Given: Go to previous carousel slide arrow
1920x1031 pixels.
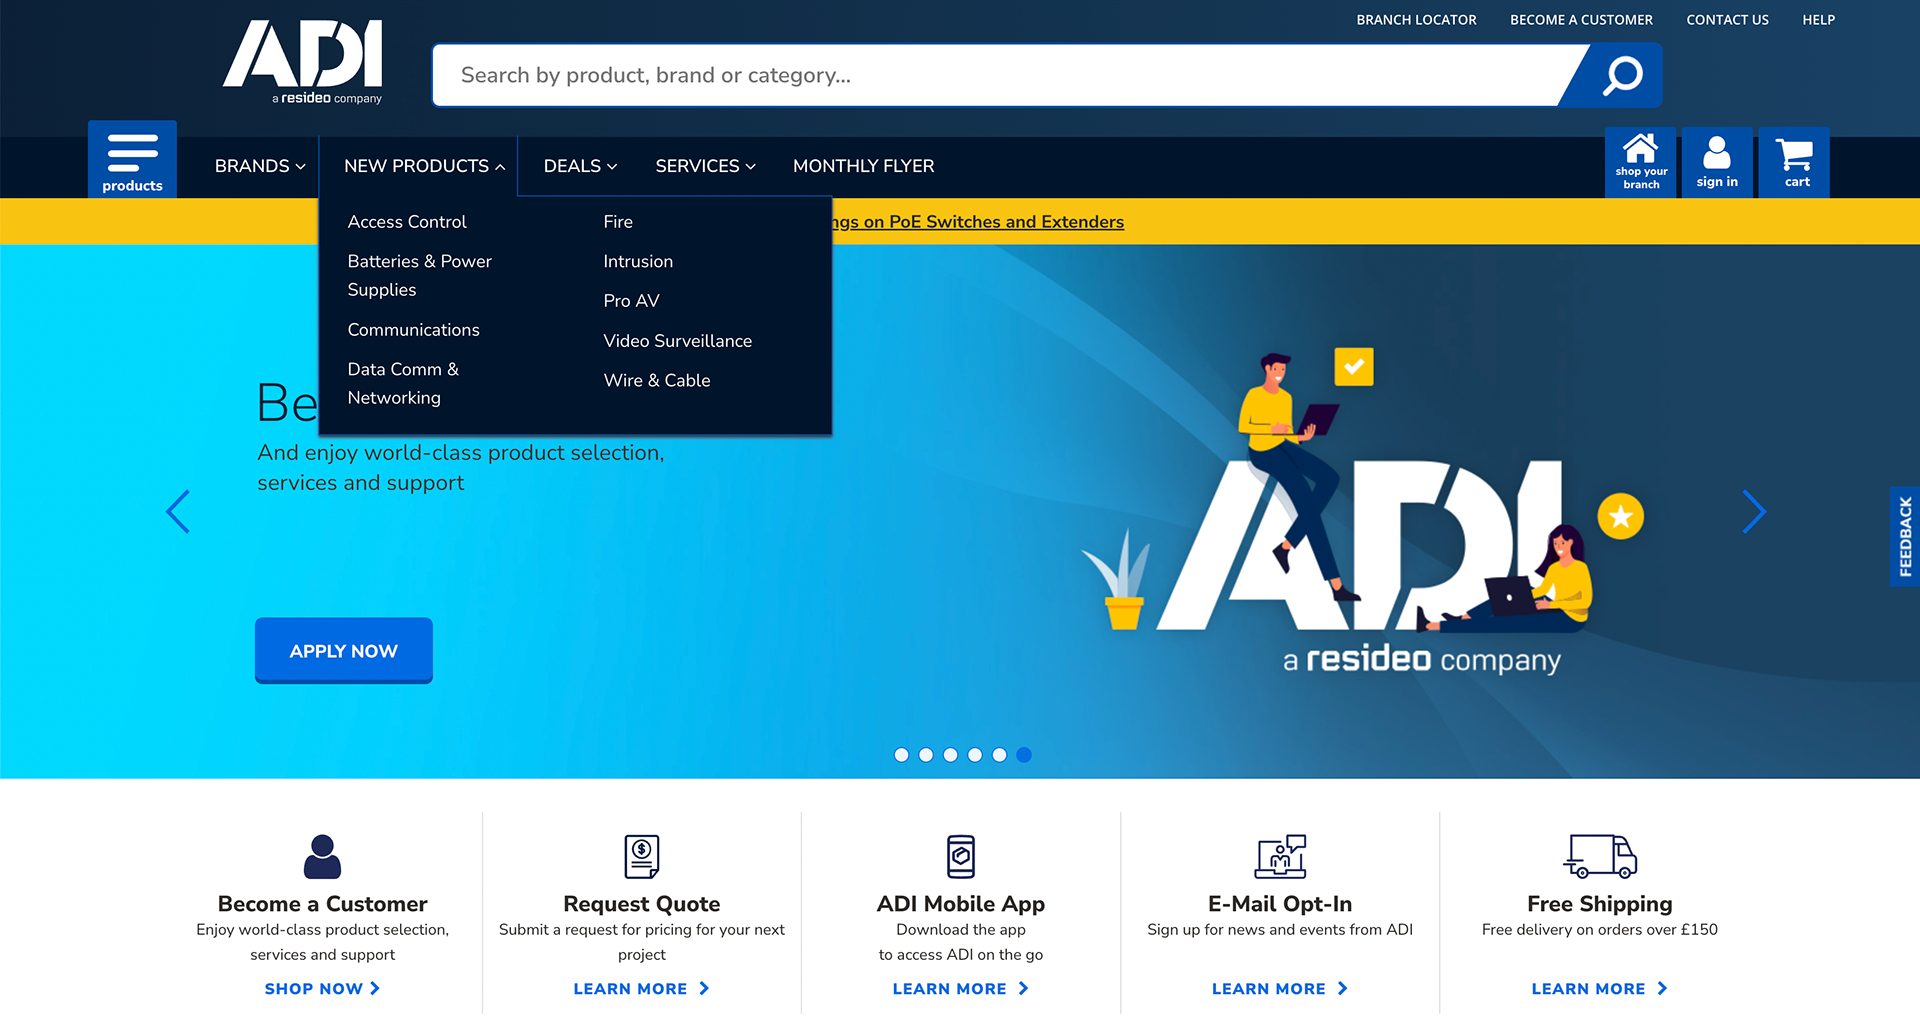Looking at the screenshot, I should pos(178,512).
